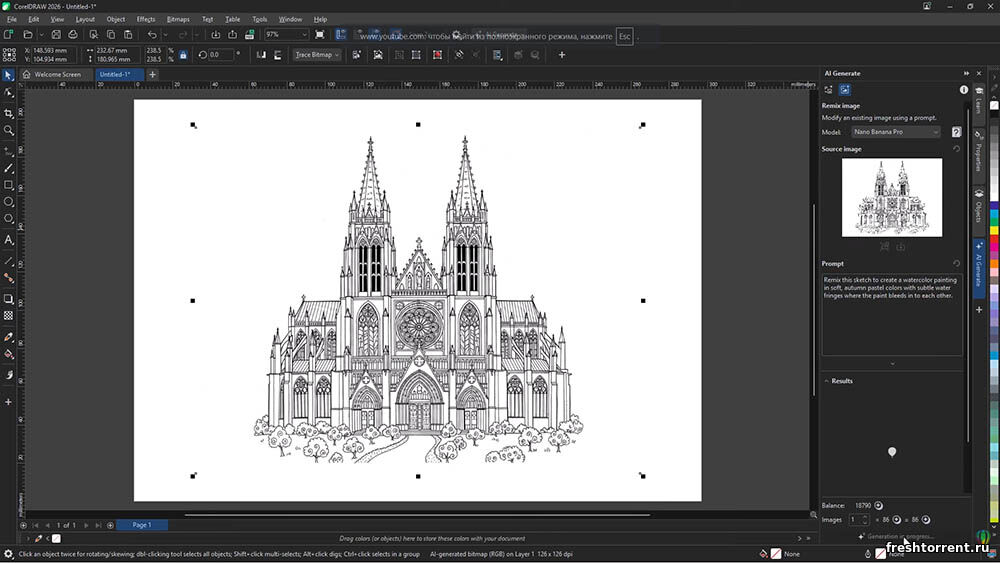The image size is (1000, 563).
Task: Select the Crop tool in the toolbox
Action: [x=9, y=113]
